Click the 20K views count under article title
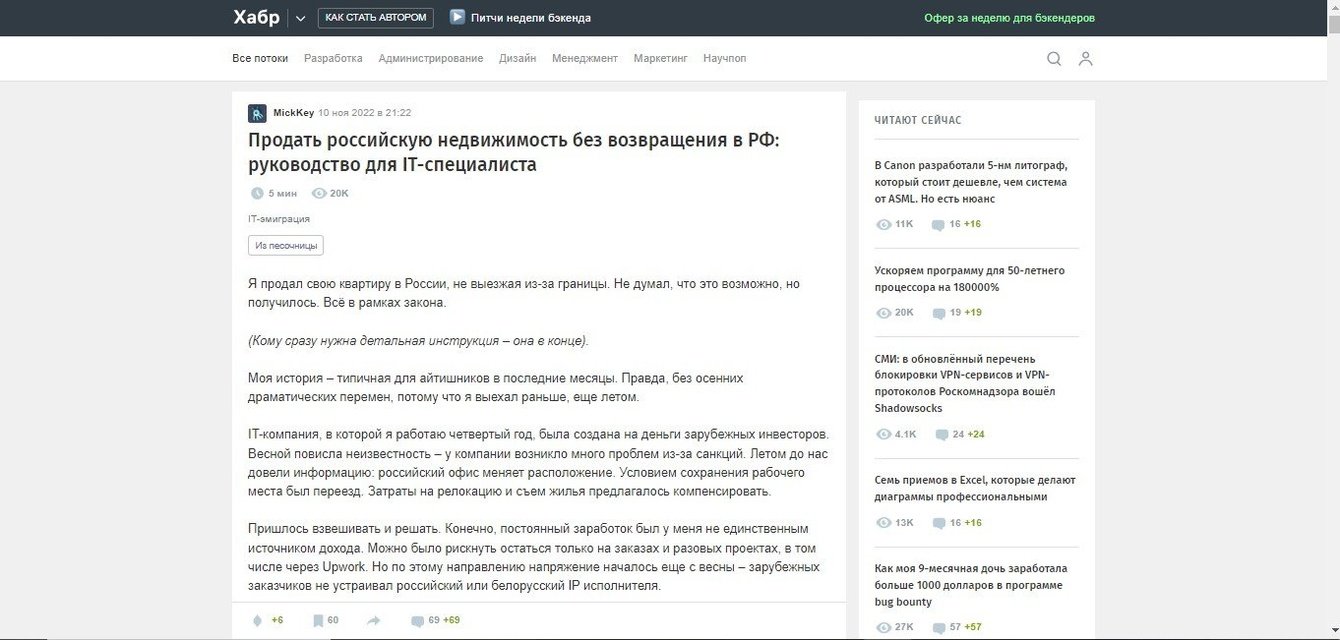Image resolution: width=1340 pixels, height=640 pixels. [x=339, y=193]
